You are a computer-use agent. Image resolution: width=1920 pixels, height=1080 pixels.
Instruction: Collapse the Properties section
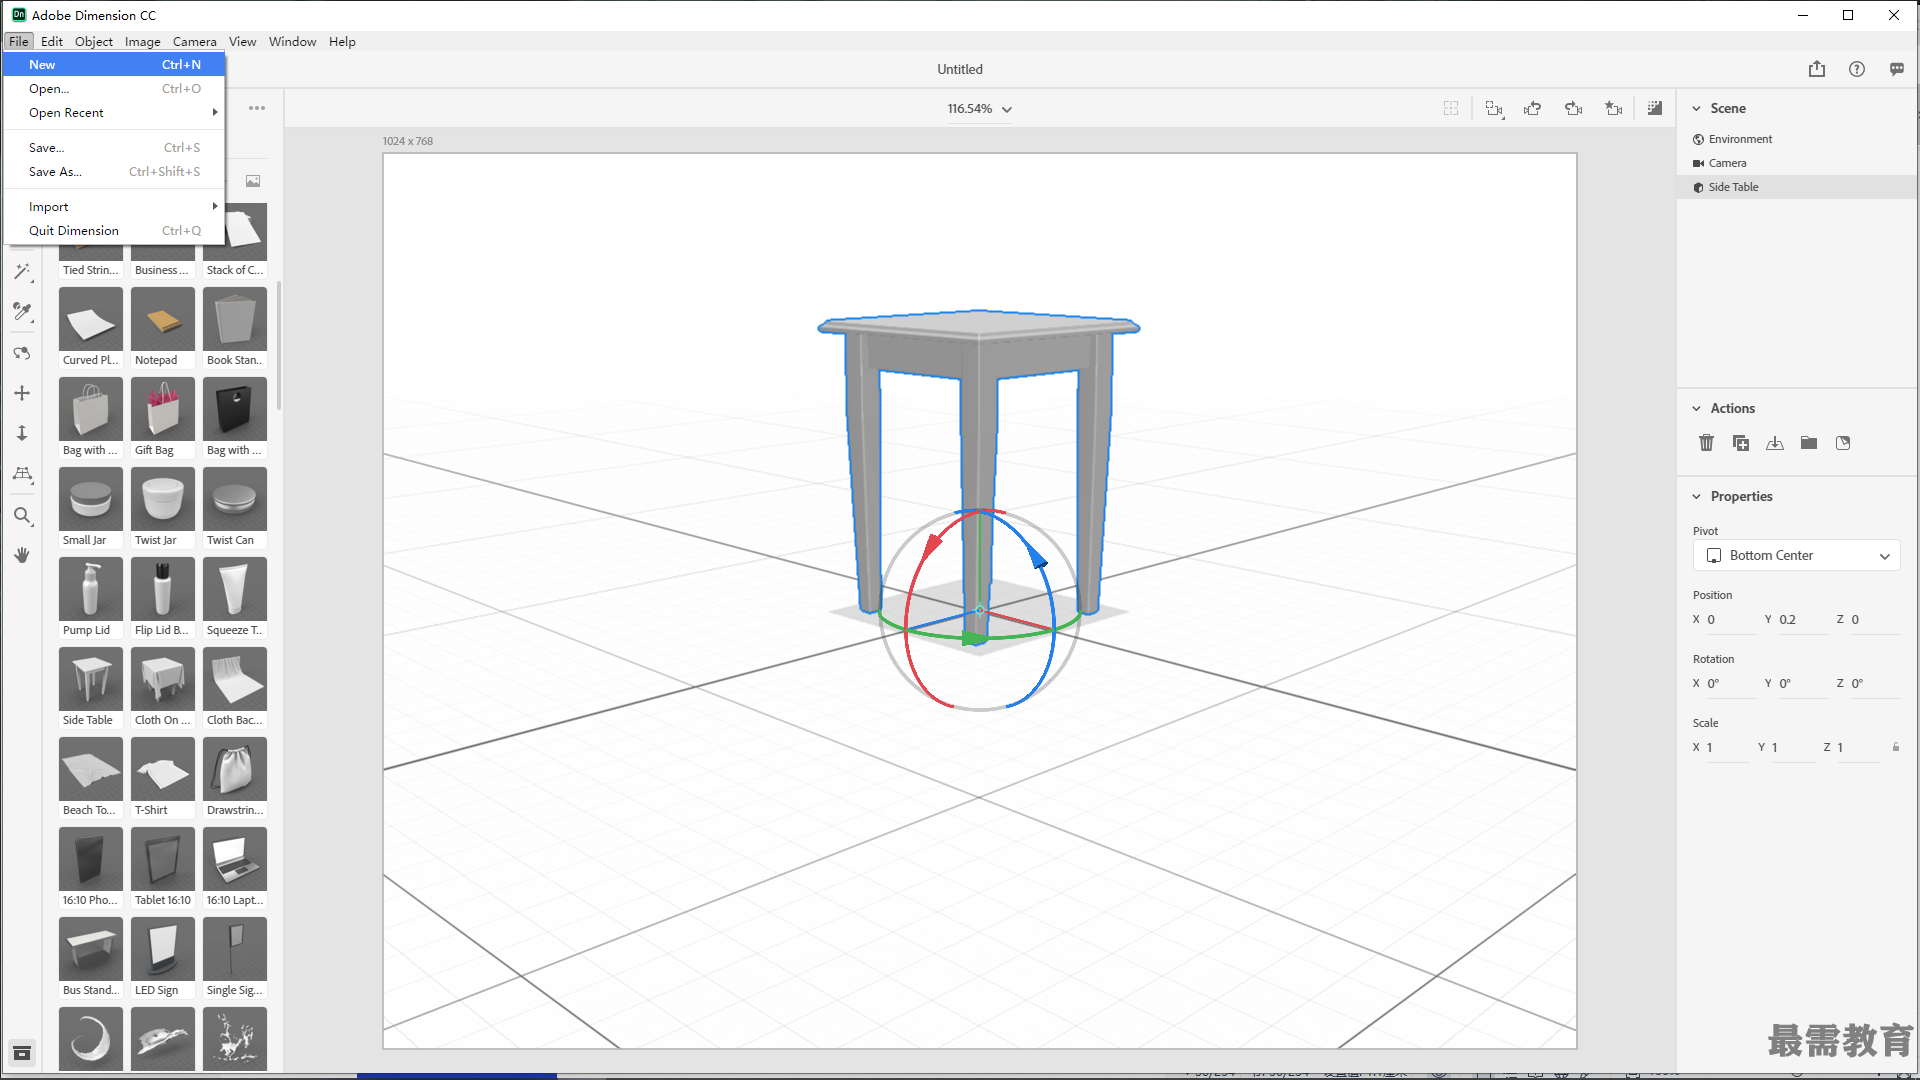coord(1696,496)
